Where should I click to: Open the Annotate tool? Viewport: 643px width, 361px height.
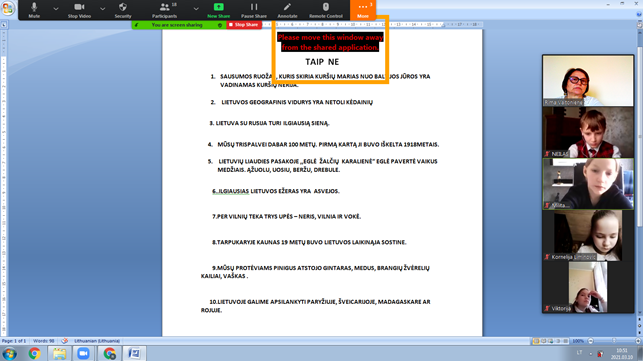click(x=287, y=10)
